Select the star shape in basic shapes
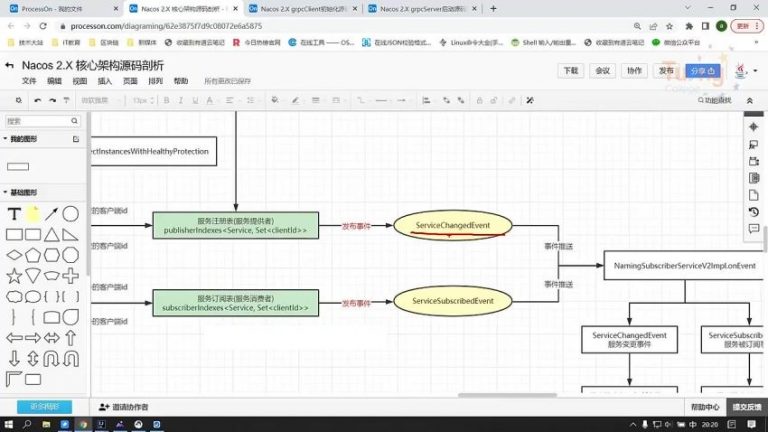Viewport: 768px width, 432px height. click(14, 275)
